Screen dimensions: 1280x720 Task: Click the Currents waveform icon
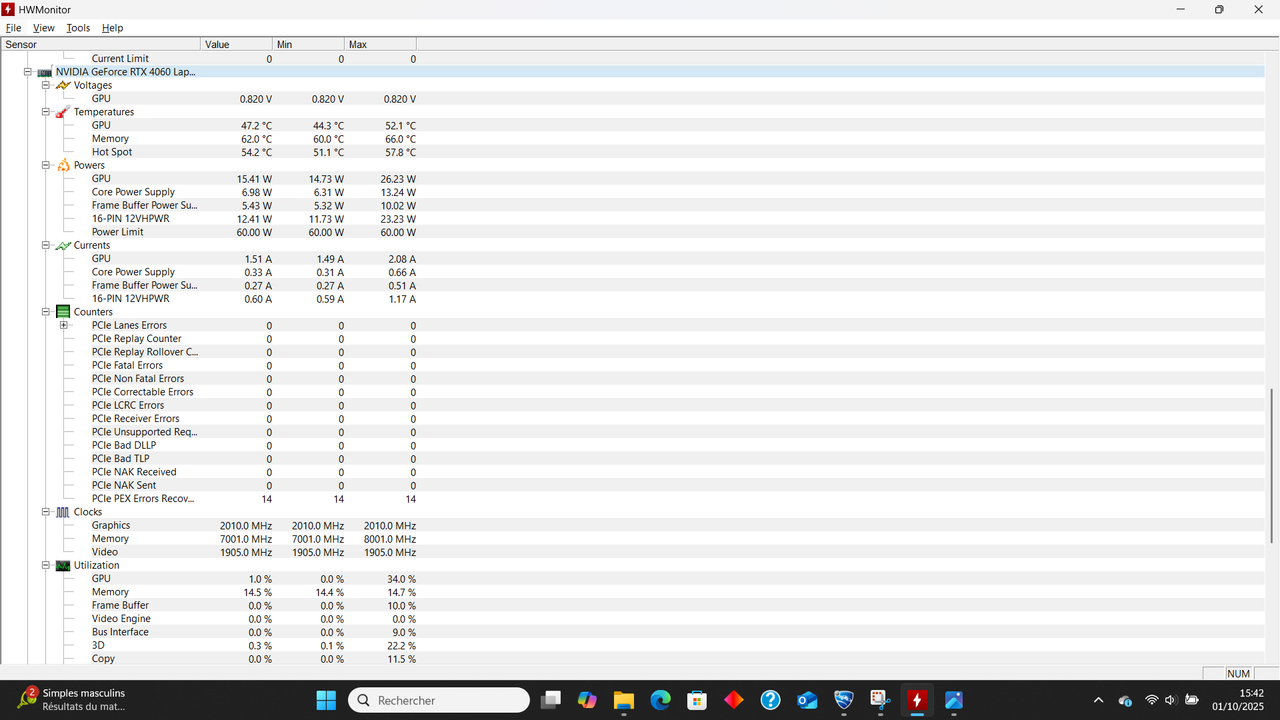pos(63,245)
